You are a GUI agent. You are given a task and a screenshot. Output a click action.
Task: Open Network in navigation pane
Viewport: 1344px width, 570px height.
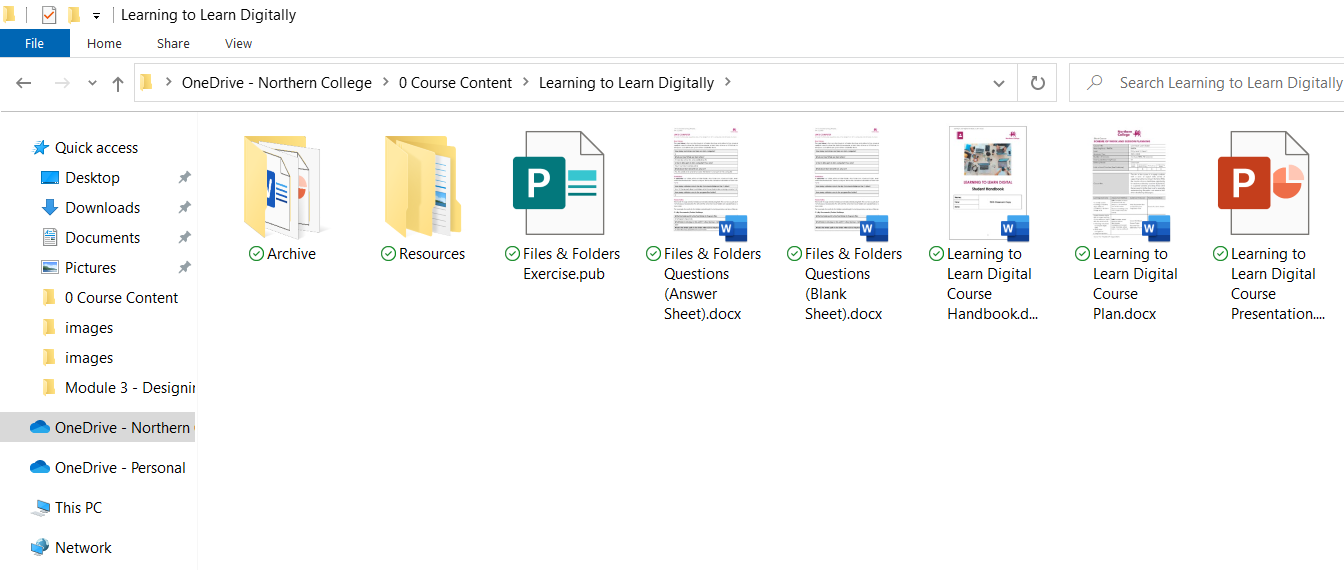(83, 547)
